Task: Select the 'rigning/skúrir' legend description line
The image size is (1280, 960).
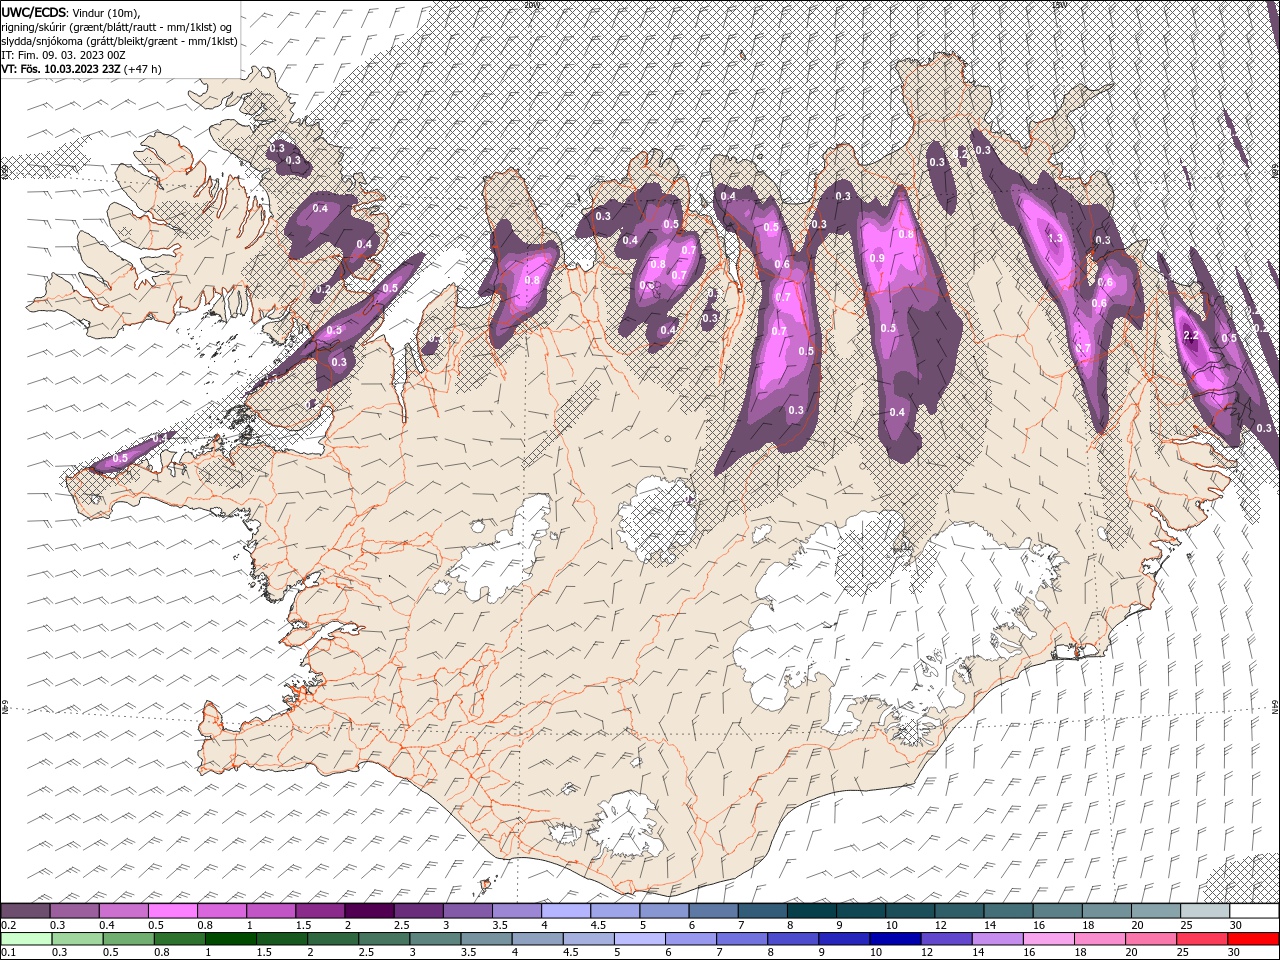Action: point(118,26)
